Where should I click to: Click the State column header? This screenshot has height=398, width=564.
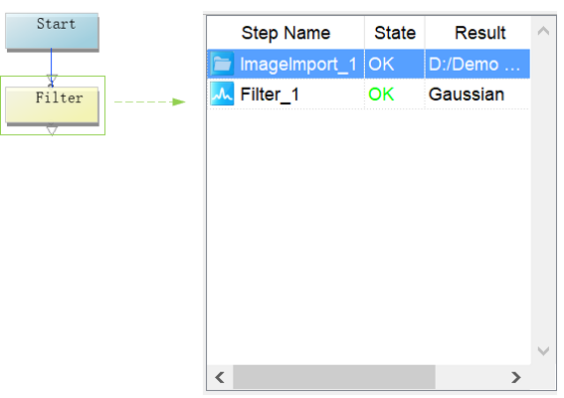click(395, 33)
